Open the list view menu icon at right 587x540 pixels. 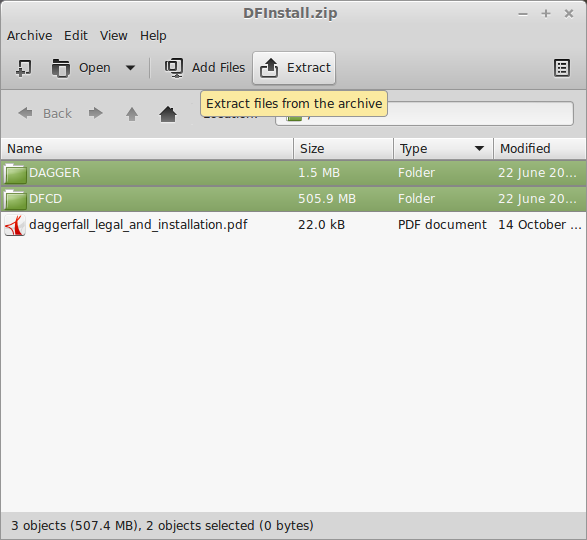562,68
